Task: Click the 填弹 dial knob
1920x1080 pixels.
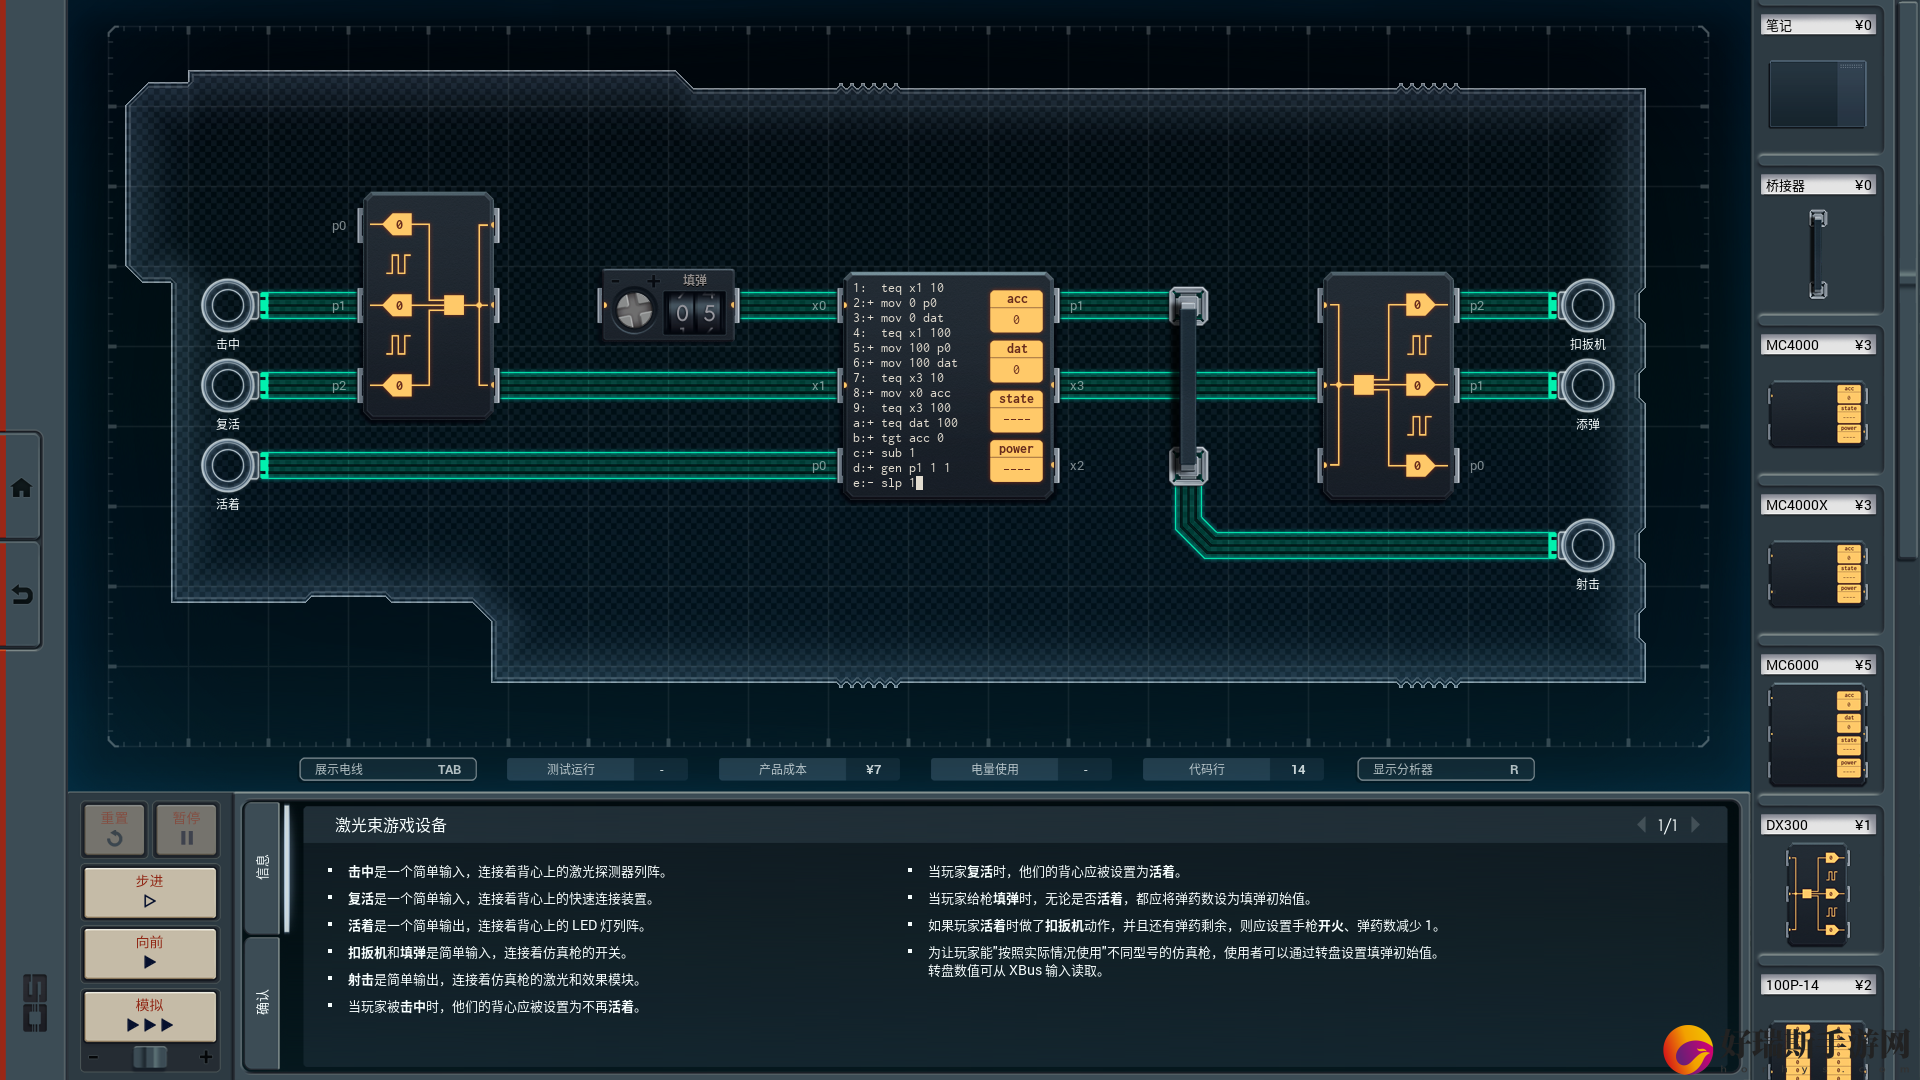Action: tap(634, 311)
